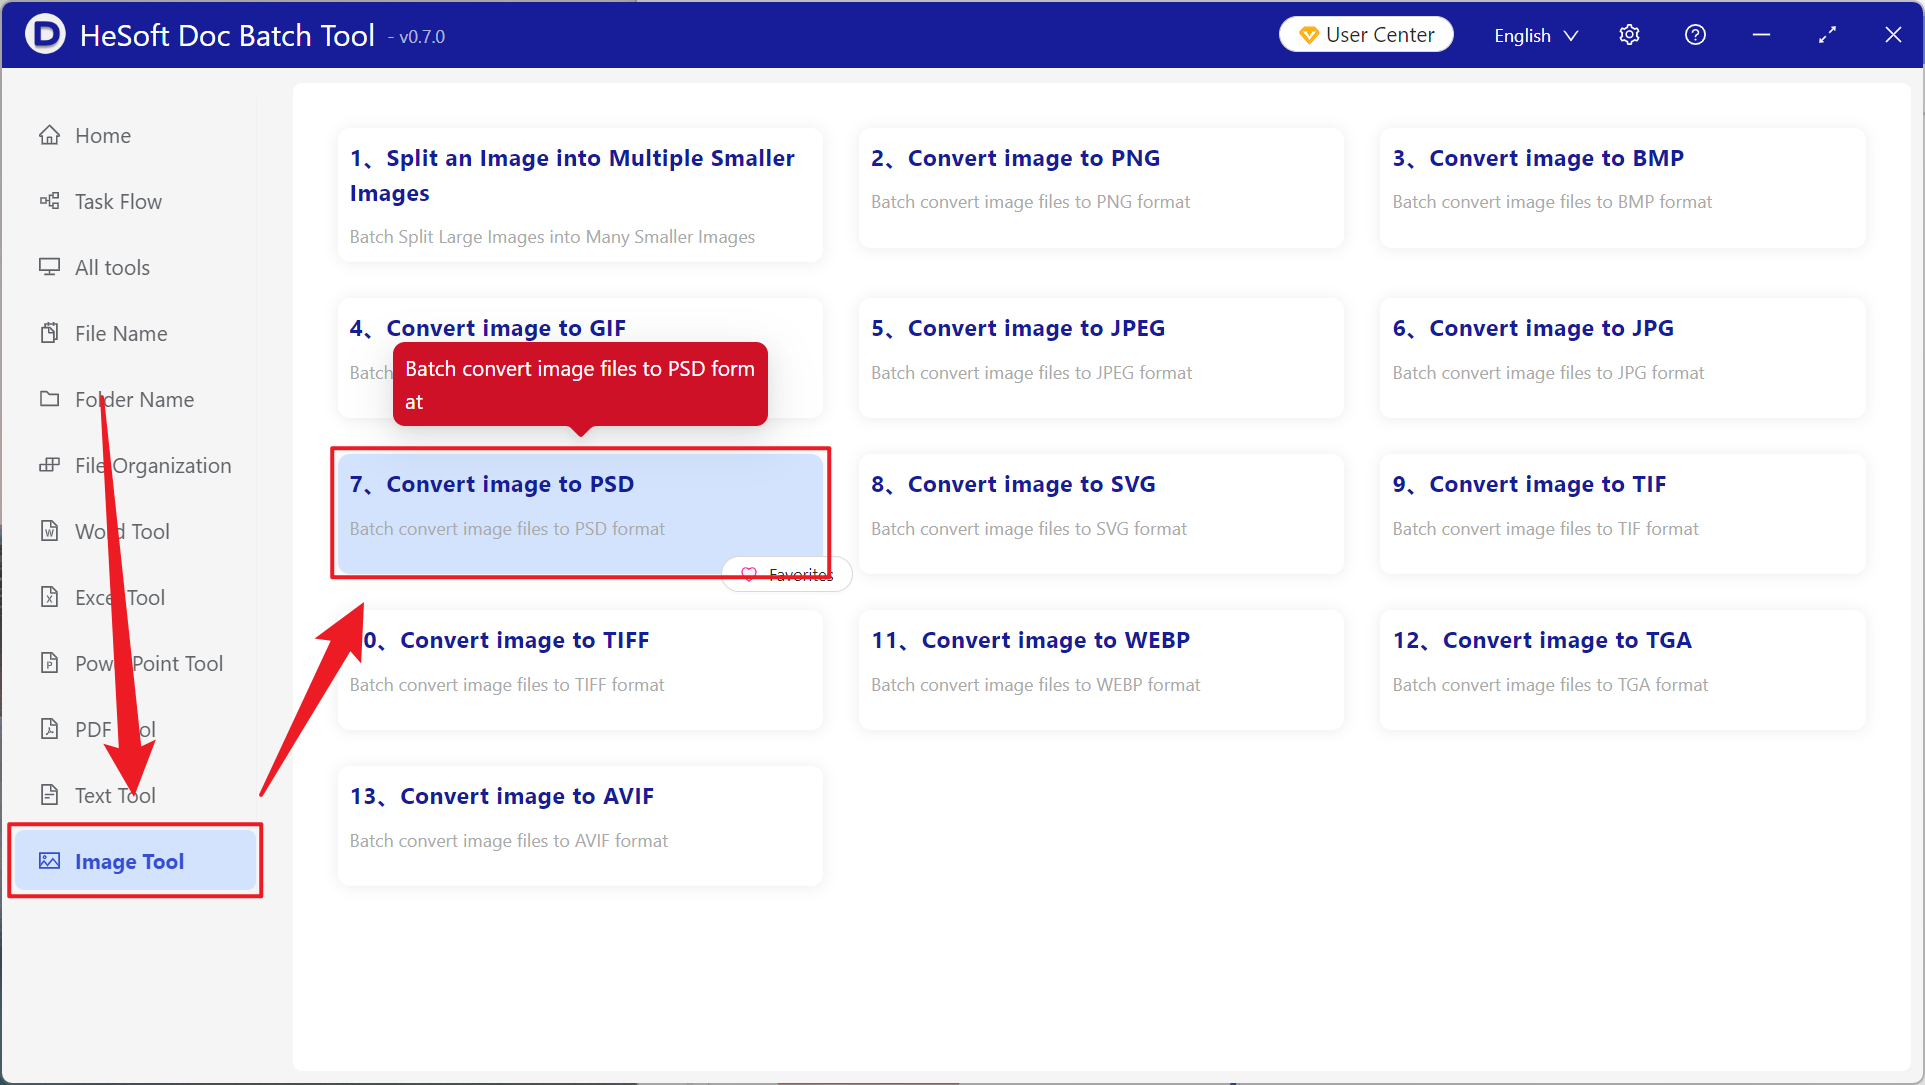The height and width of the screenshot is (1085, 1925).
Task: Click the PDF Tool icon
Action: click(49, 729)
